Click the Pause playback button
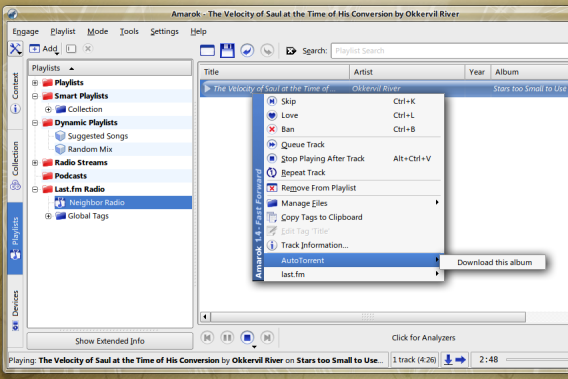Viewport: 568px width, 379px height. coord(227,338)
